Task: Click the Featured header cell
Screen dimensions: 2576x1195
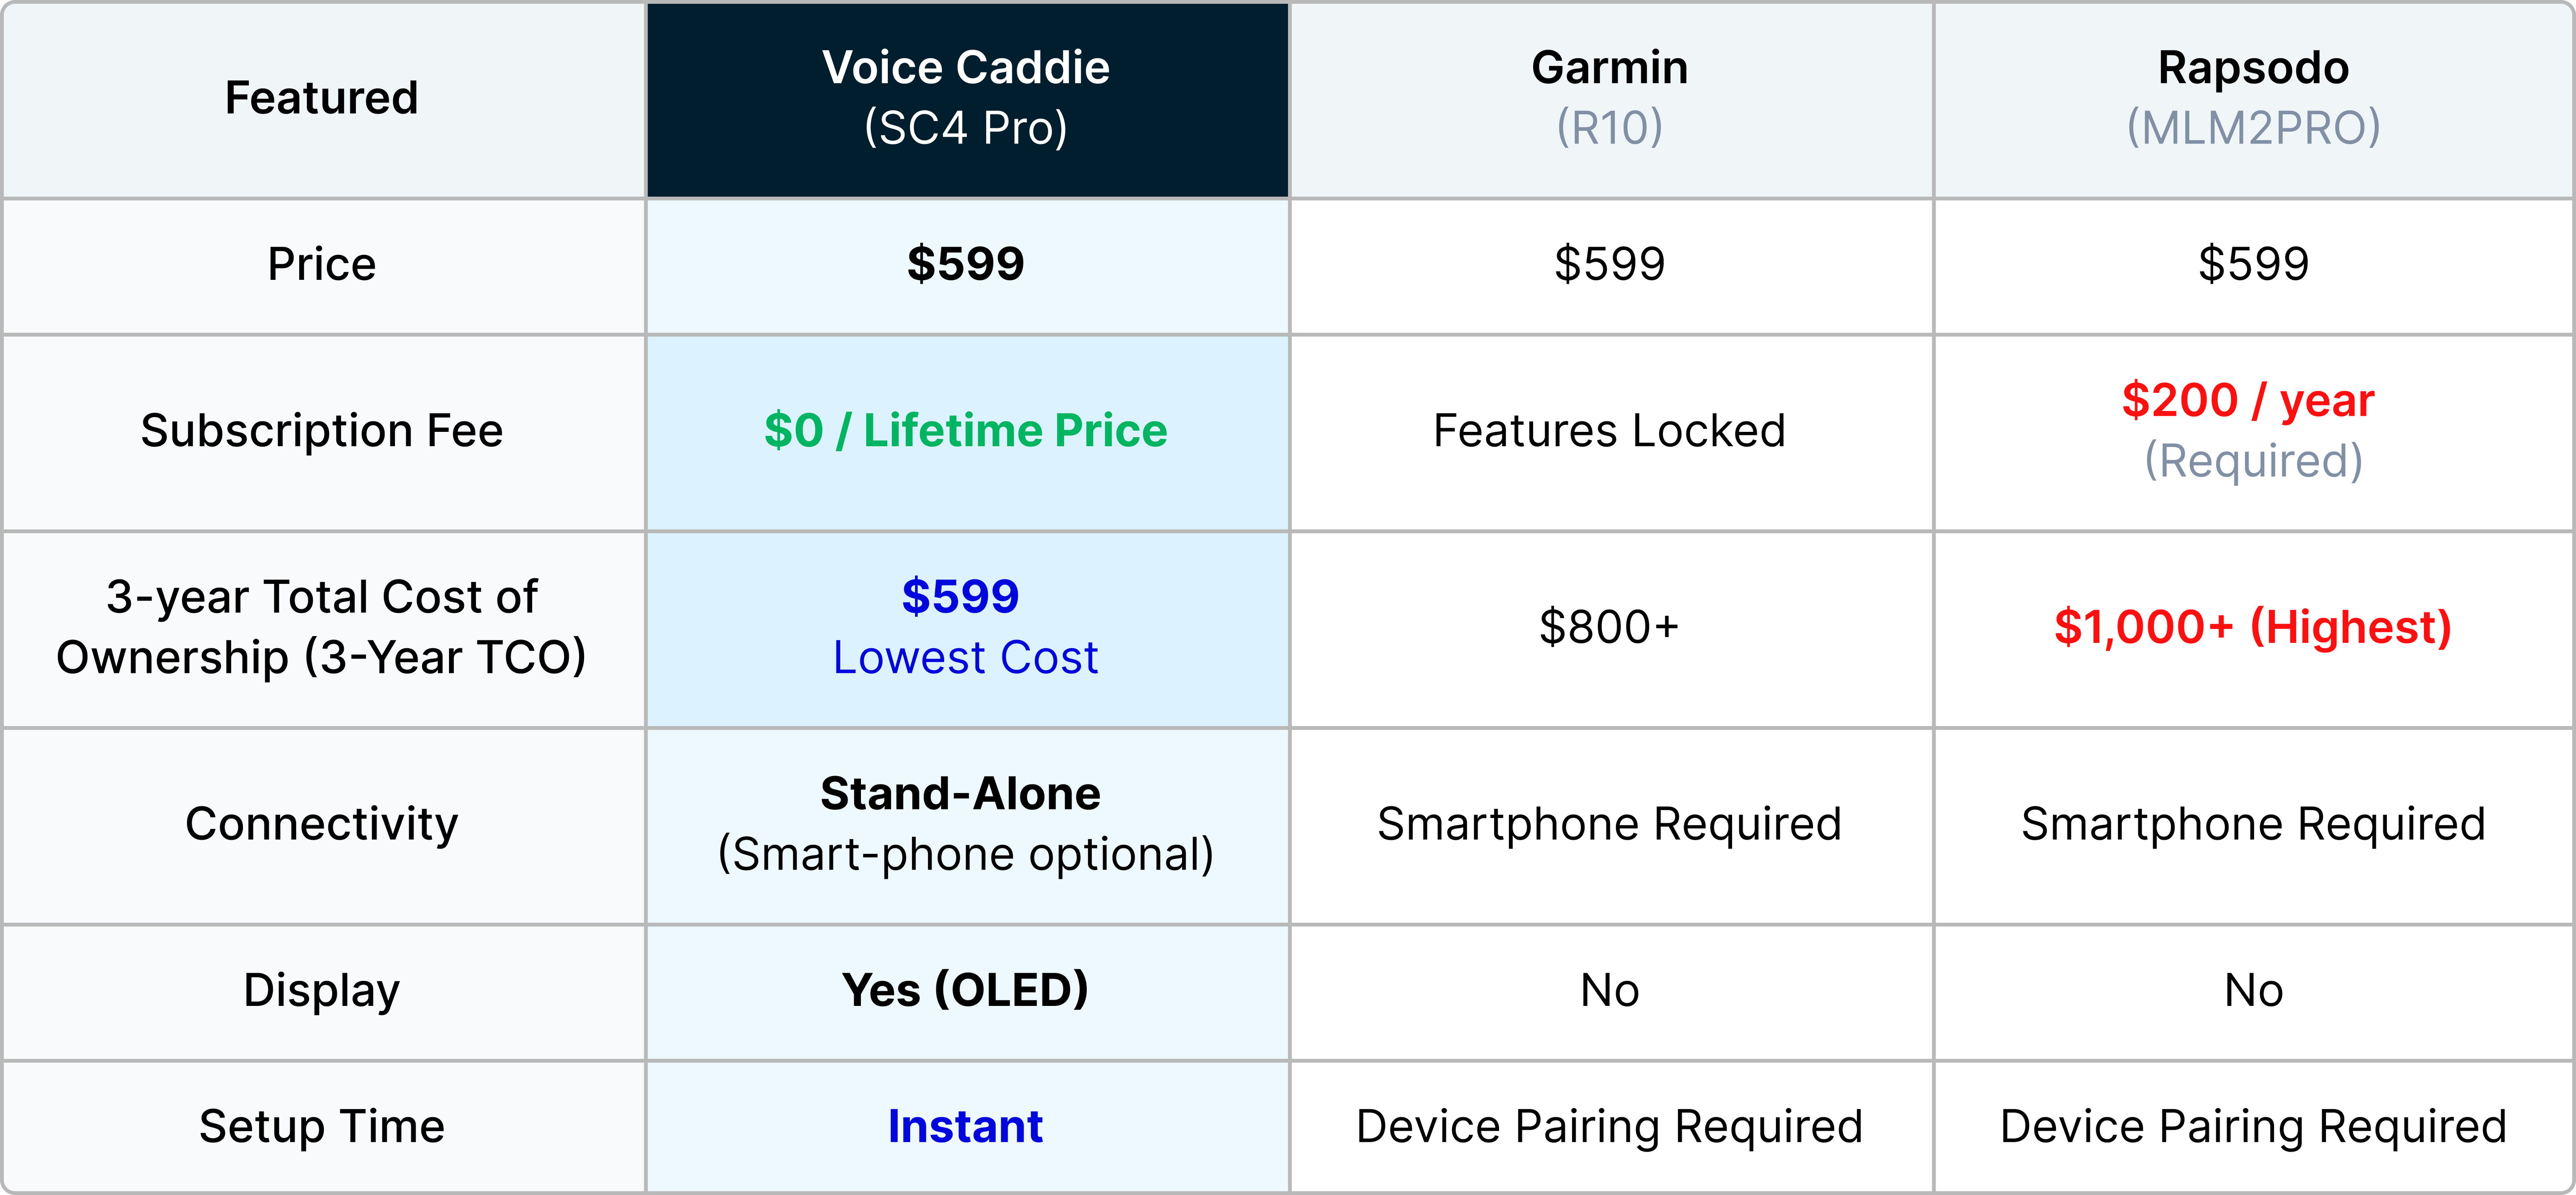Action: (322, 98)
